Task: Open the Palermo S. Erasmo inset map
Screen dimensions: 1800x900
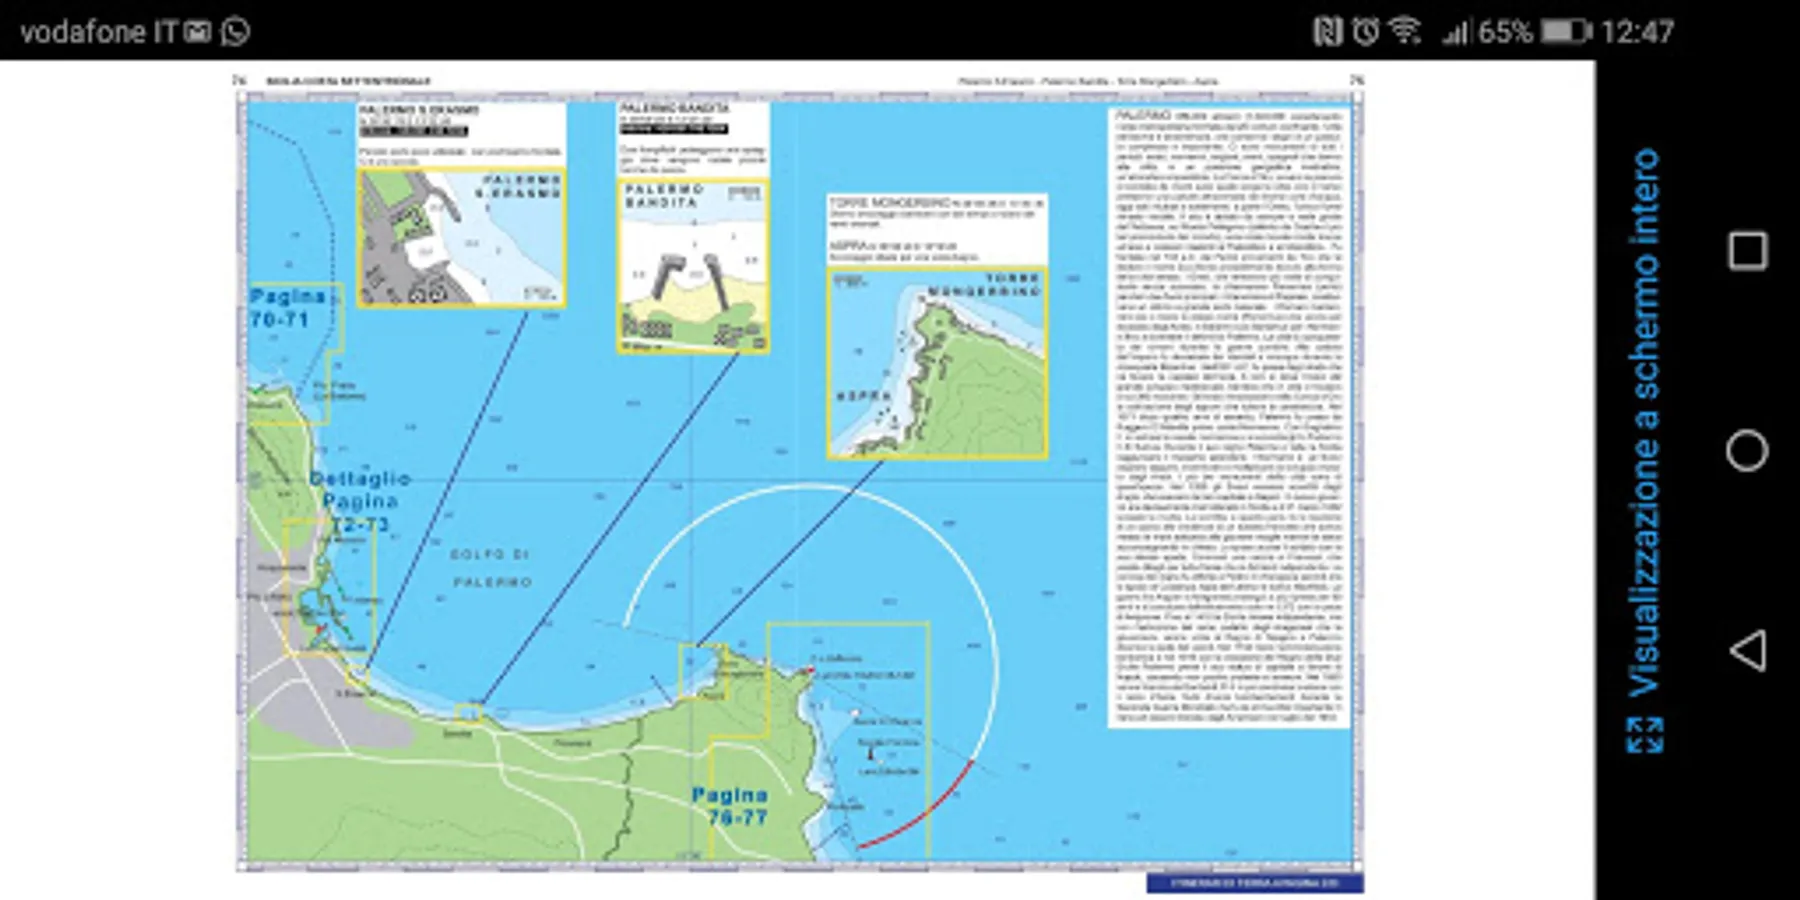Action: 462,237
